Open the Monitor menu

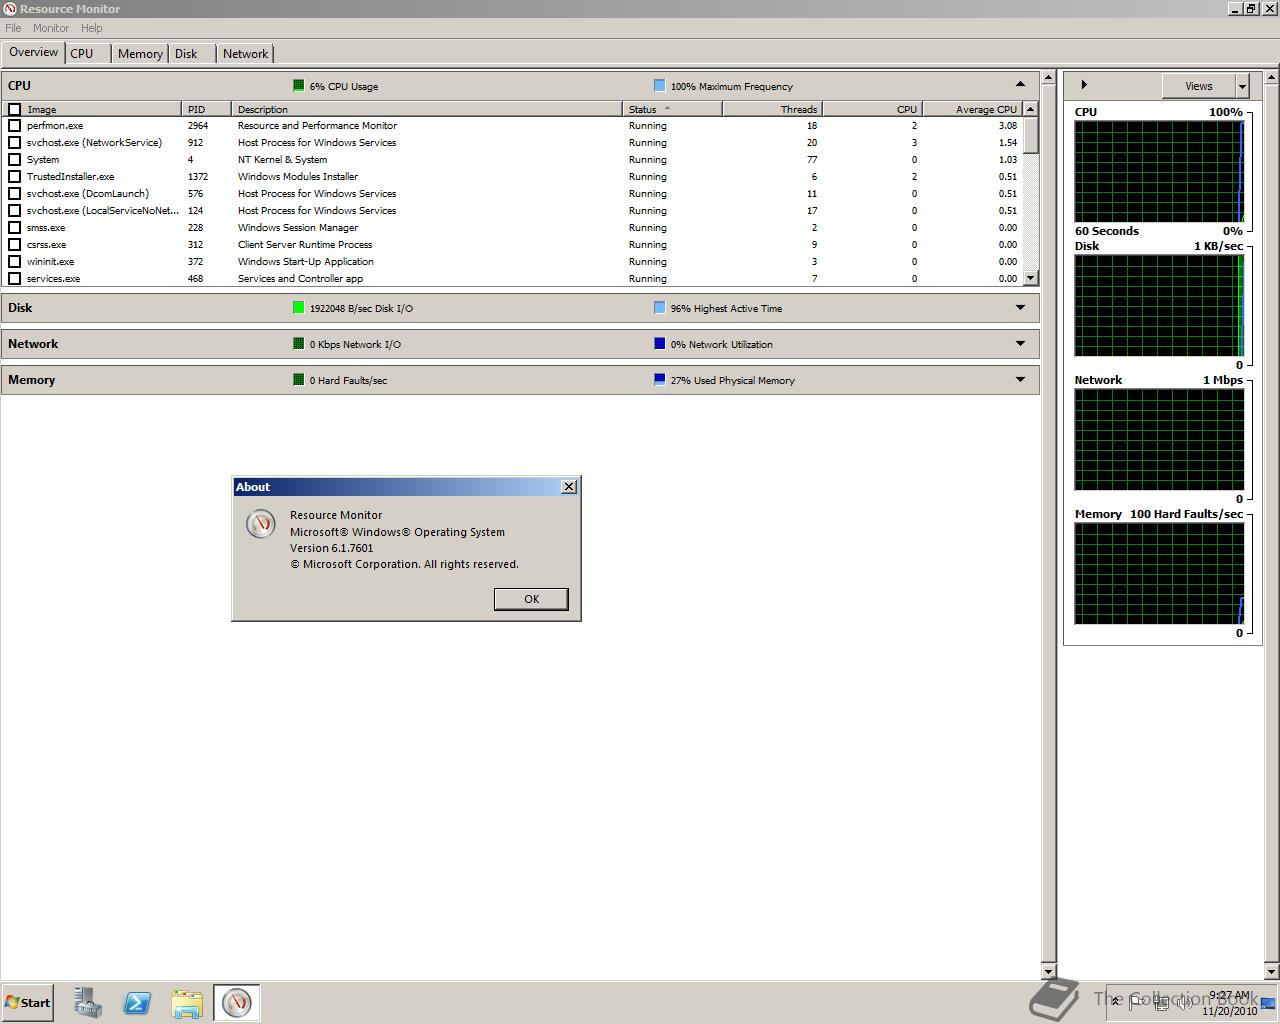51,28
